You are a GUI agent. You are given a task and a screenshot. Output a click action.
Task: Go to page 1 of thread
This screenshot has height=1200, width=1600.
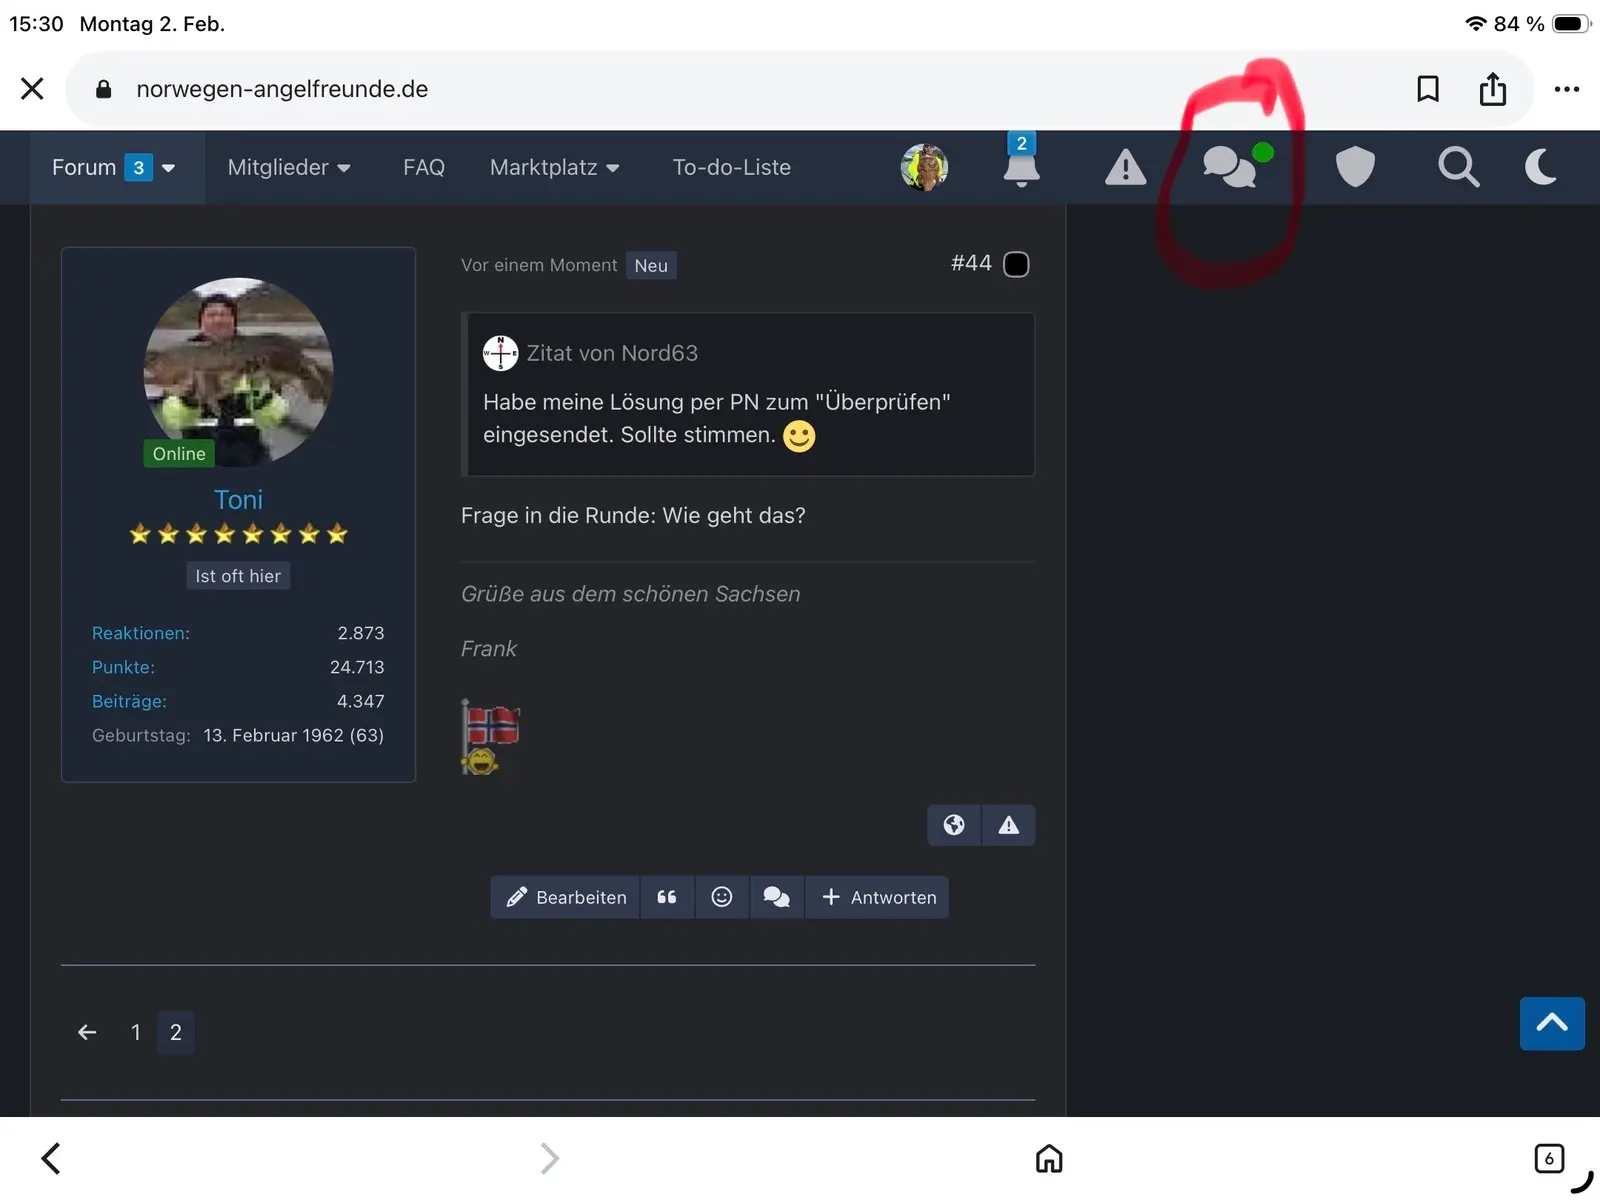tap(136, 1032)
